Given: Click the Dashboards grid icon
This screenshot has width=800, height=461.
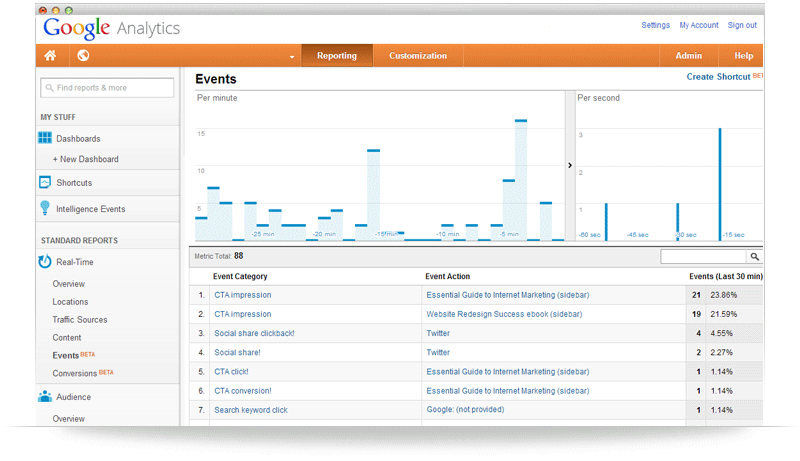Looking at the screenshot, I should point(45,138).
